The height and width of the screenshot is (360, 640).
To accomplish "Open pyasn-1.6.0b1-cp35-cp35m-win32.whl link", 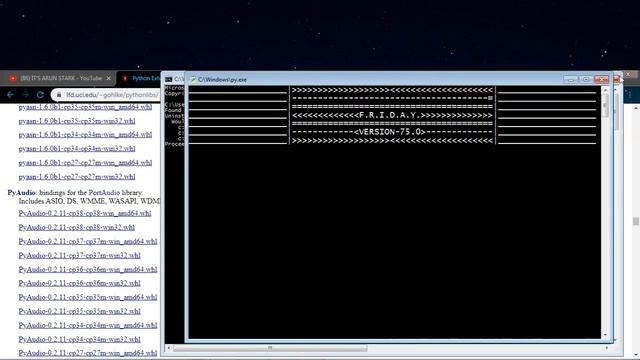I will click(77, 121).
